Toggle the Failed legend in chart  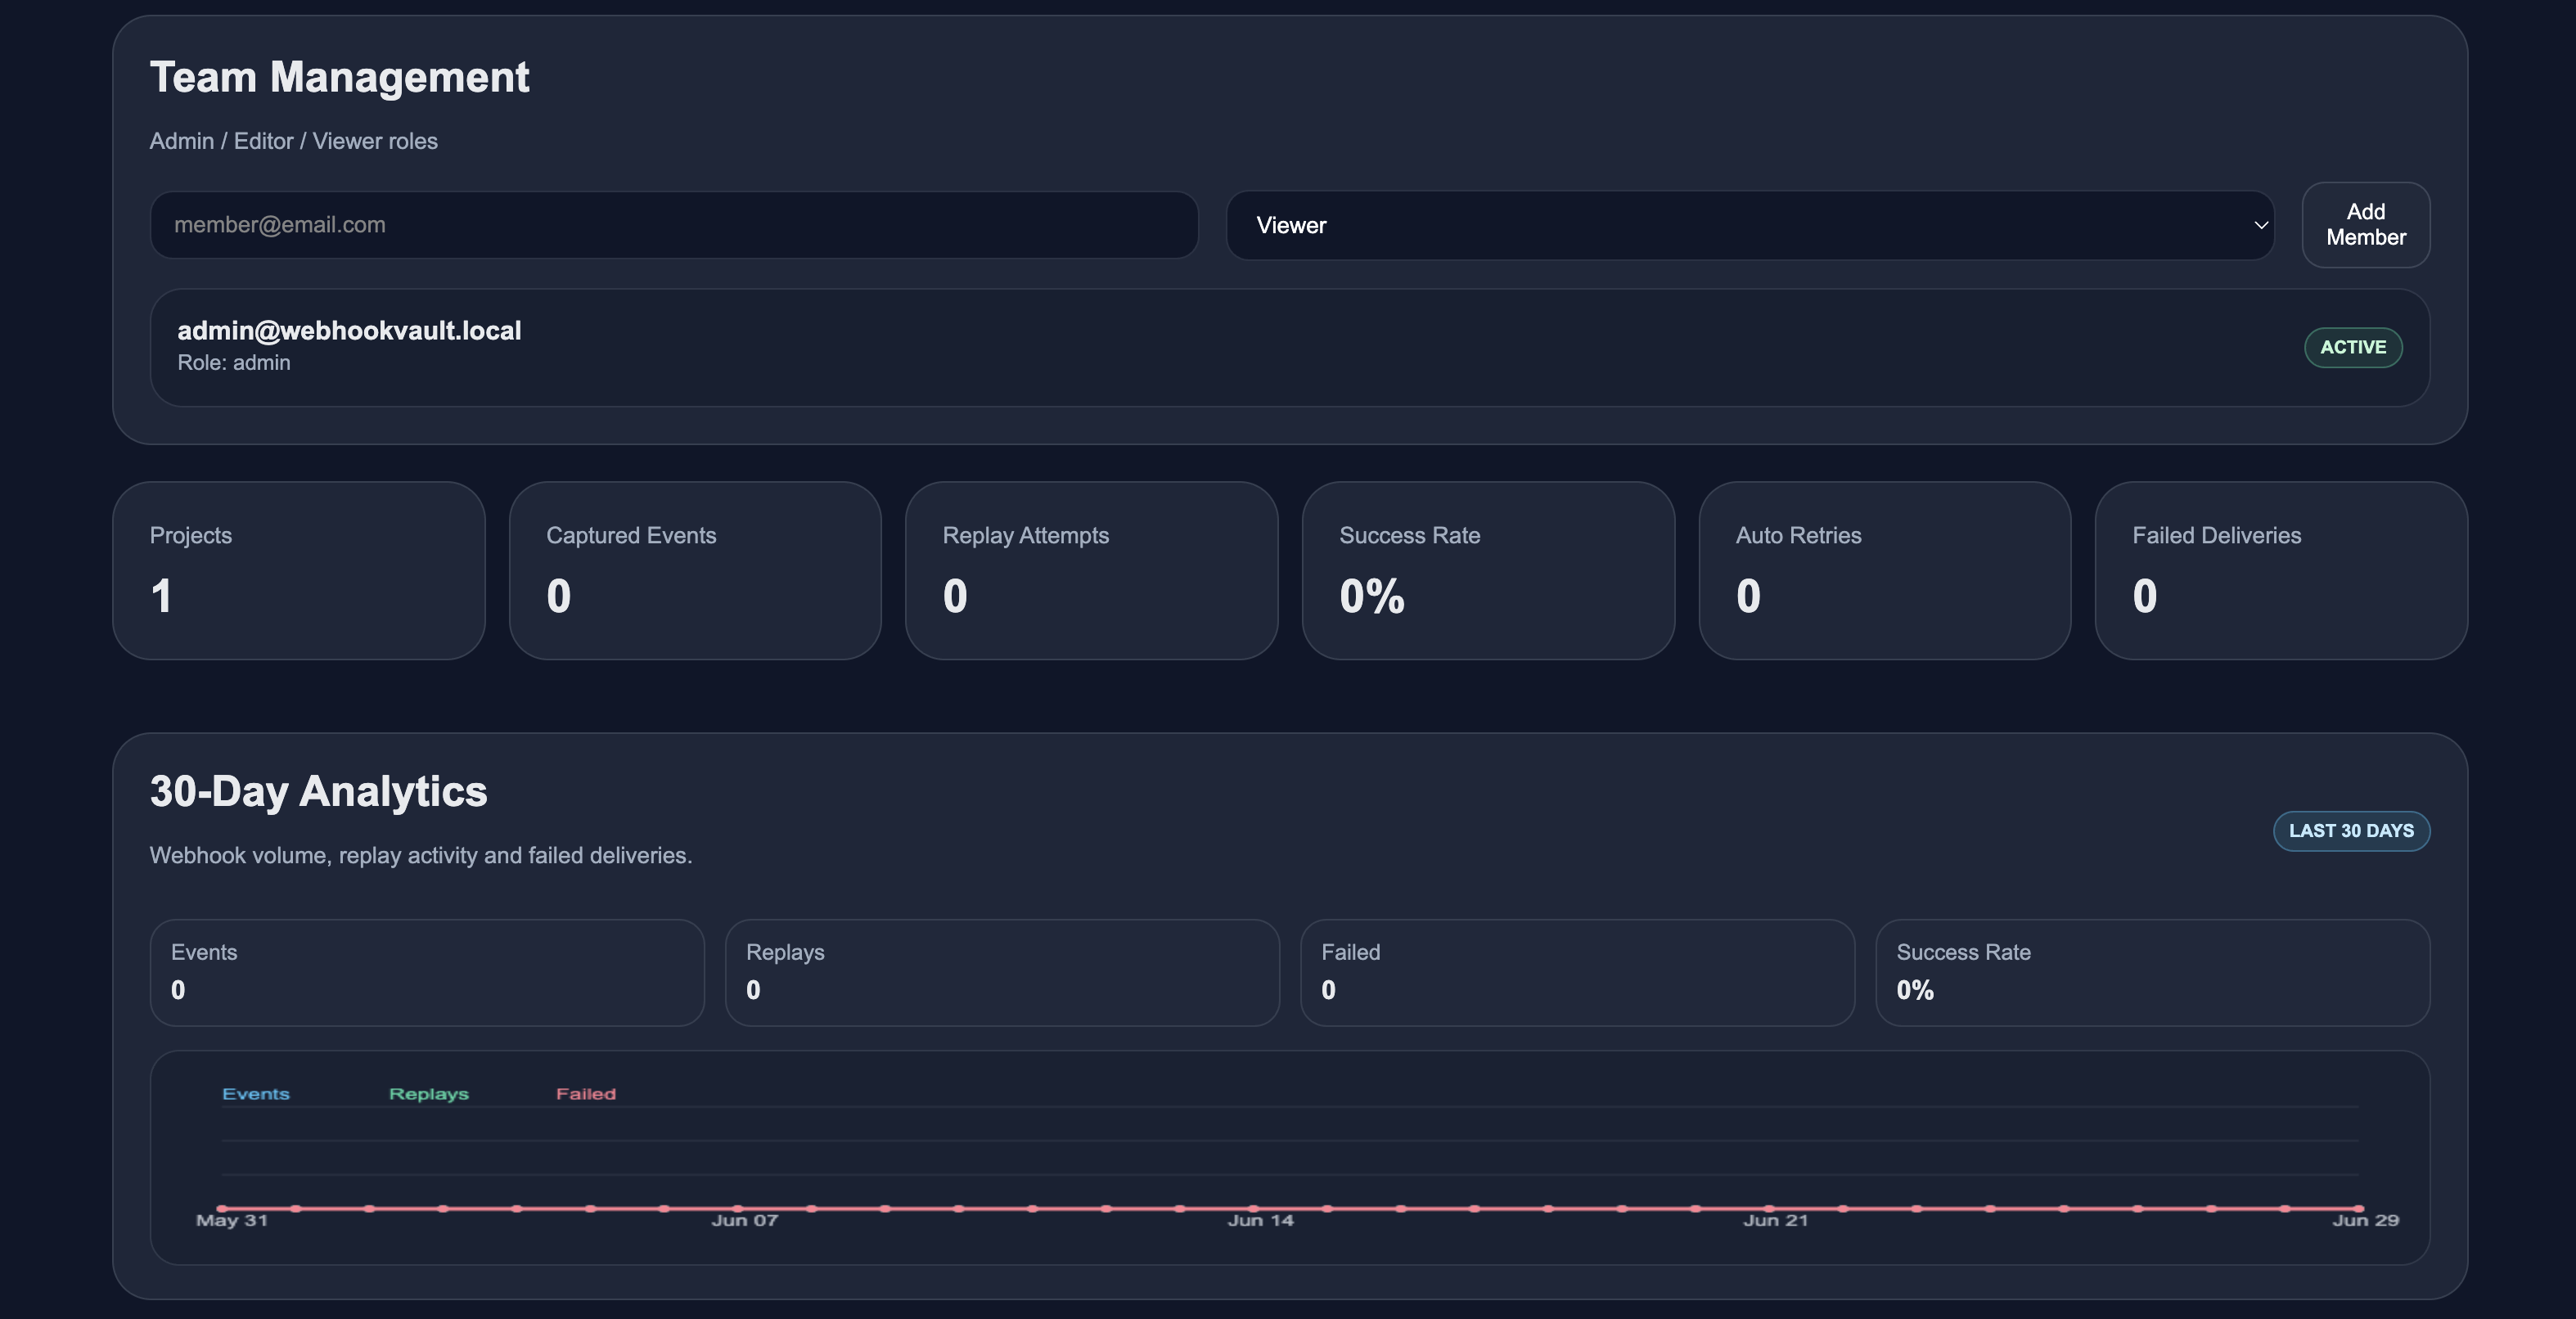586,1094
